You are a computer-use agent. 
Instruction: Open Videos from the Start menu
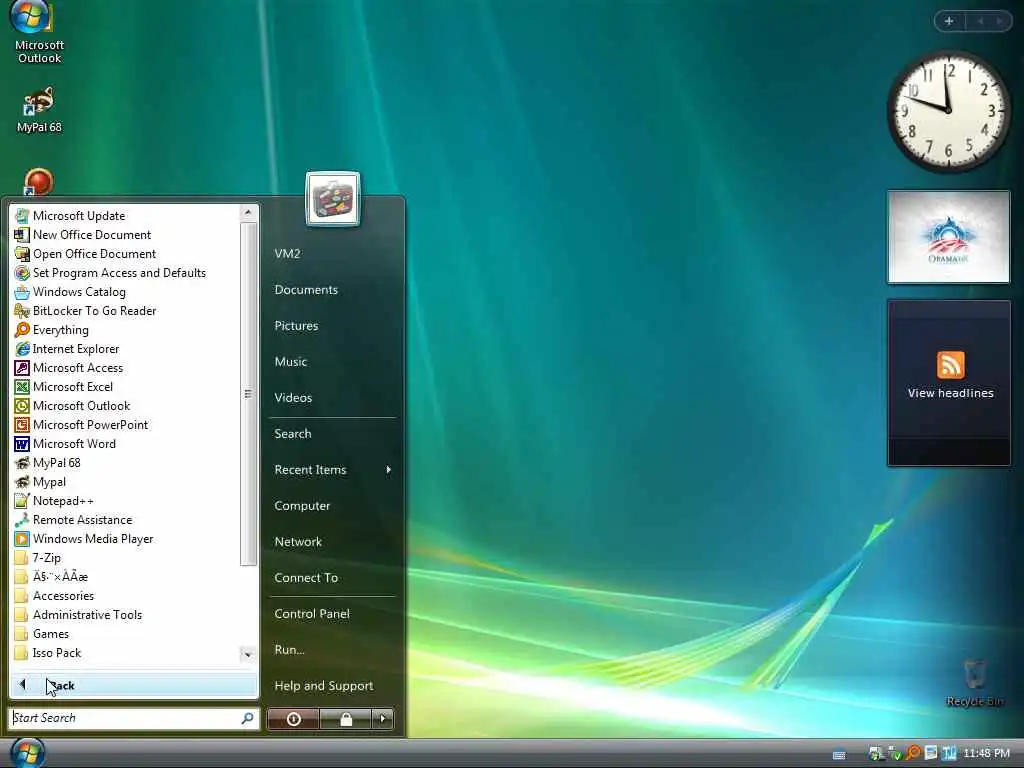293,397
